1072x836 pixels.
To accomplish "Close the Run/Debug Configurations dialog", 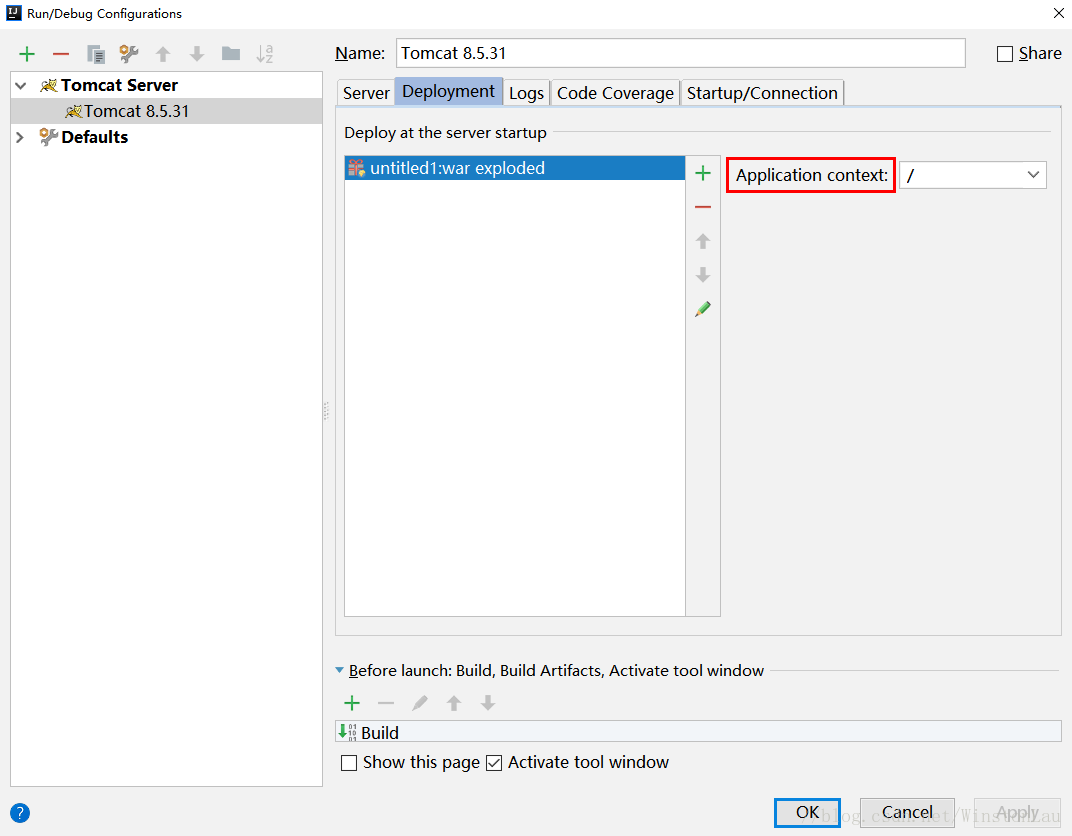I will pos(1058,13).
